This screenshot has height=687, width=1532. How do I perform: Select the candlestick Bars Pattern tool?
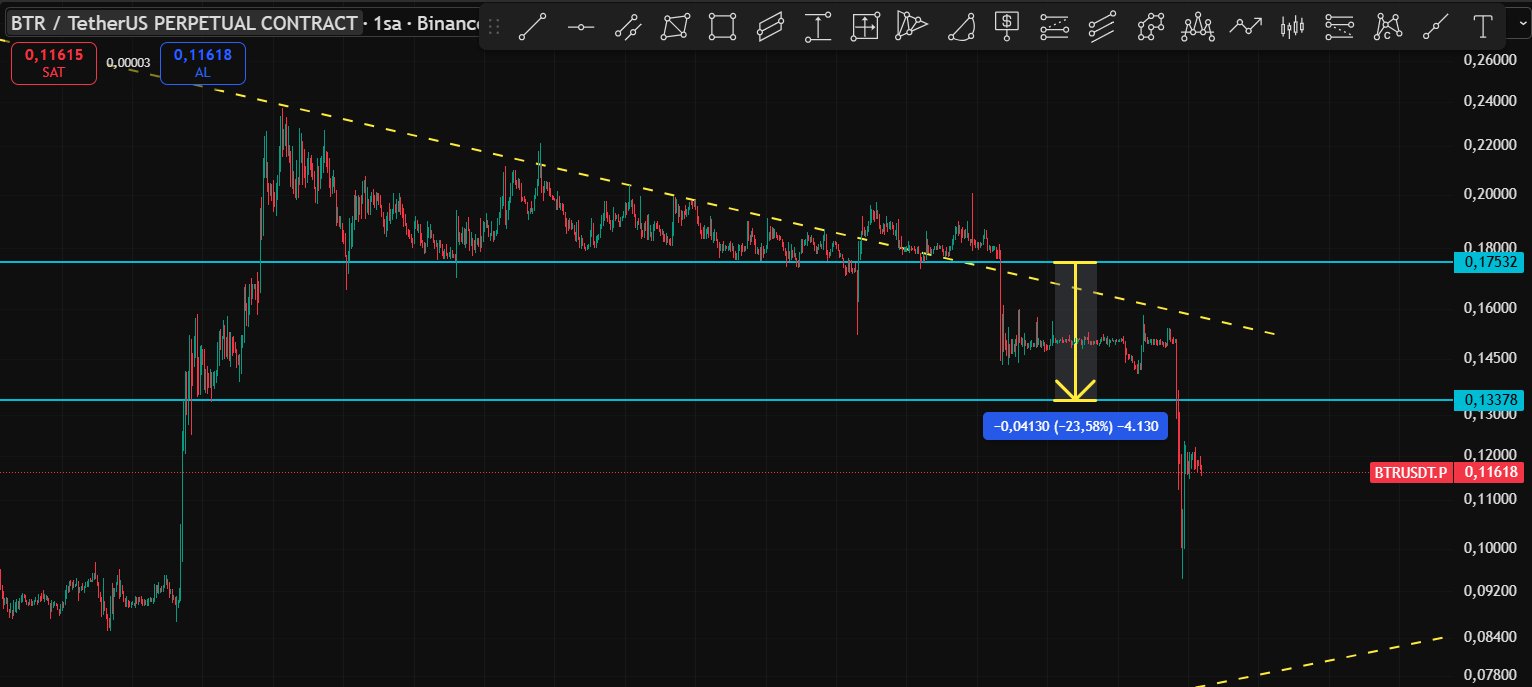[1293, 27]
